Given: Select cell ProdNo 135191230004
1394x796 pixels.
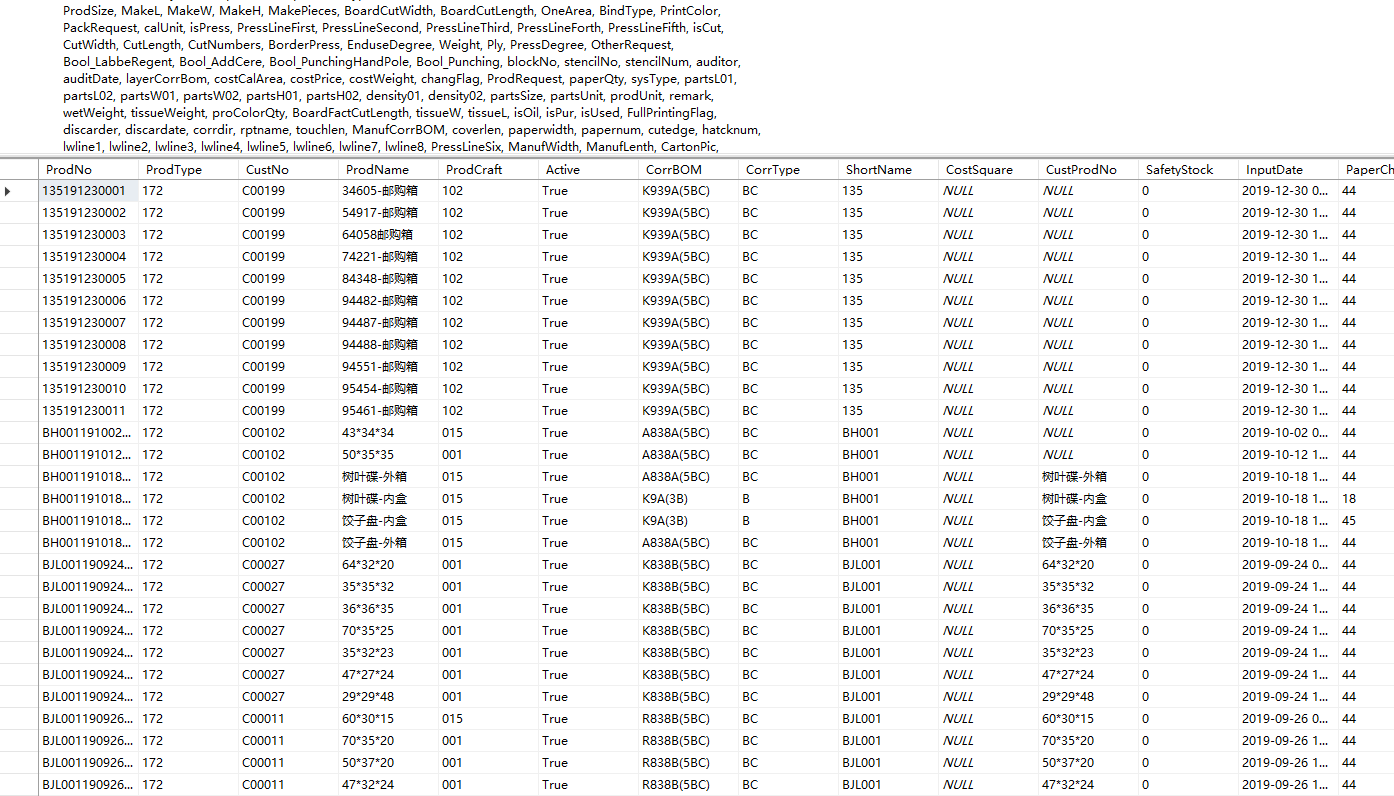Looking at the screenshot, I should pyautogui.click(x=88, y=257).
